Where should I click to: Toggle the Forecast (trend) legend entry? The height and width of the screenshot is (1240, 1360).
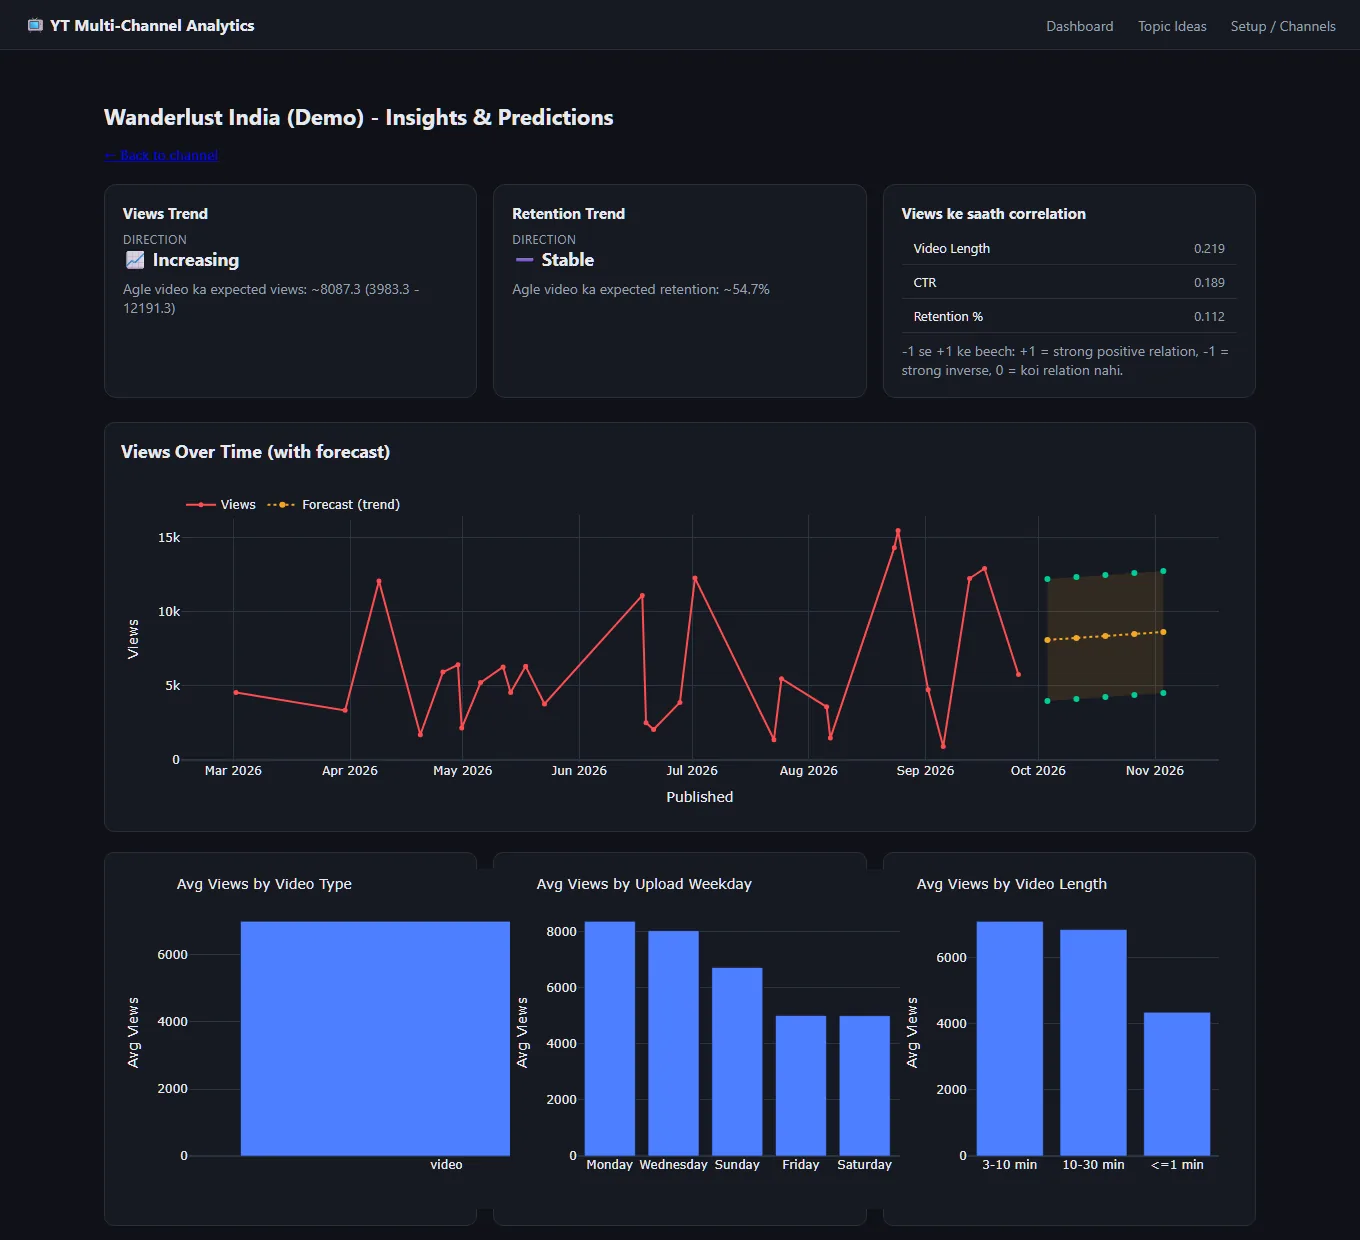(x=334, y=505)
